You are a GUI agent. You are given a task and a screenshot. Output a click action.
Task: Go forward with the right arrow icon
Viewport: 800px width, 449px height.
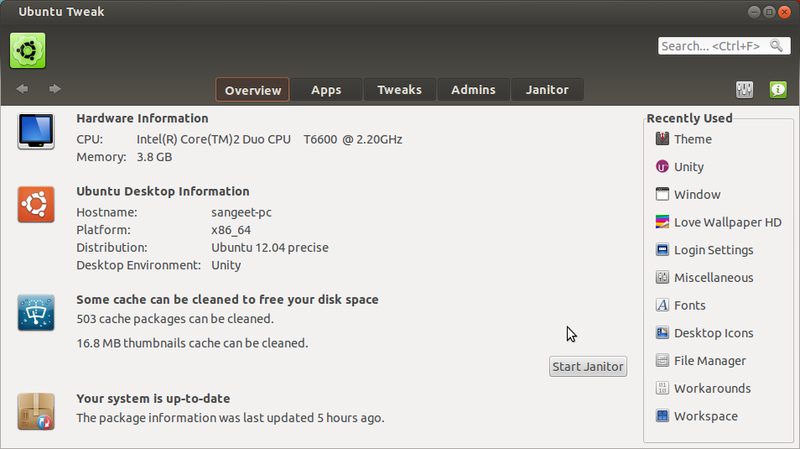click(x=55, y=89)
